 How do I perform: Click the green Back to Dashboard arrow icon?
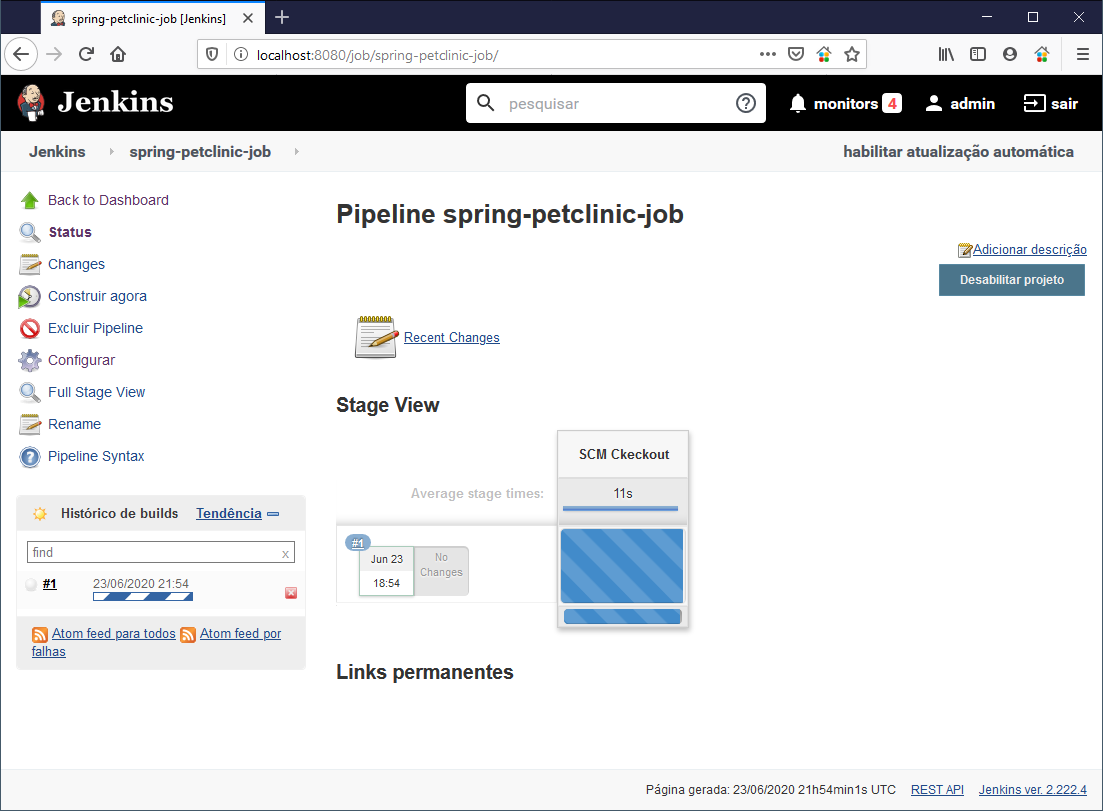pos(30,200)
